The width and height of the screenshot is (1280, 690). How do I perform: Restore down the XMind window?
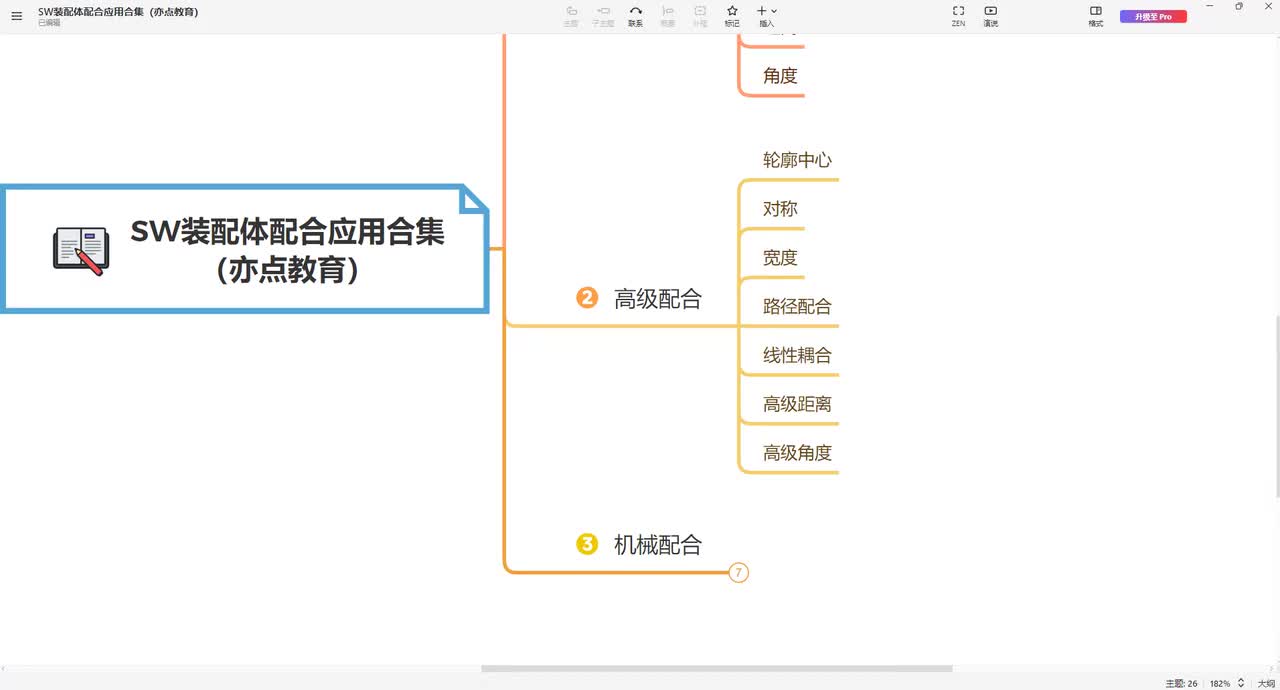[x=1239, y=6]
